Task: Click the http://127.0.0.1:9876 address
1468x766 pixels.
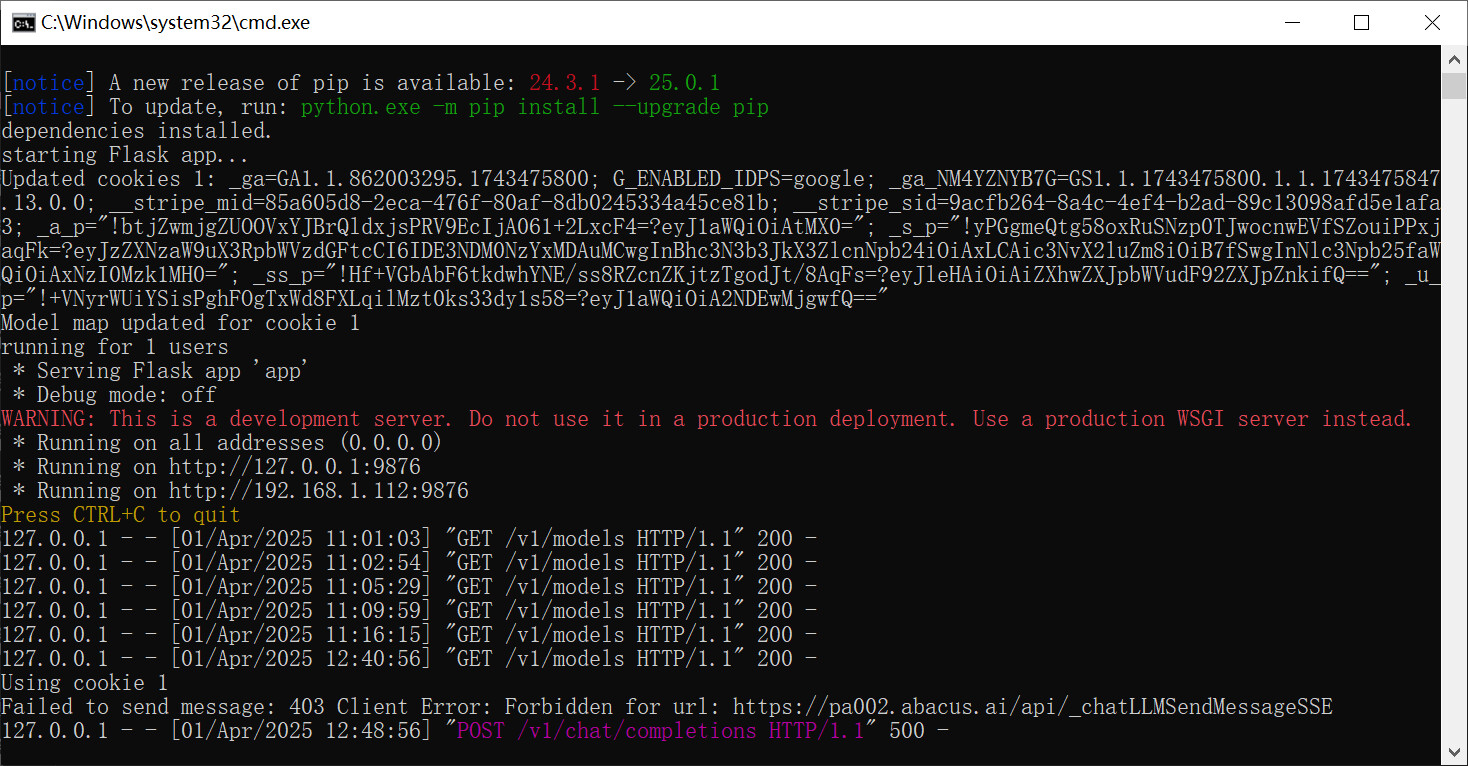Action: (x=294, y=467)
